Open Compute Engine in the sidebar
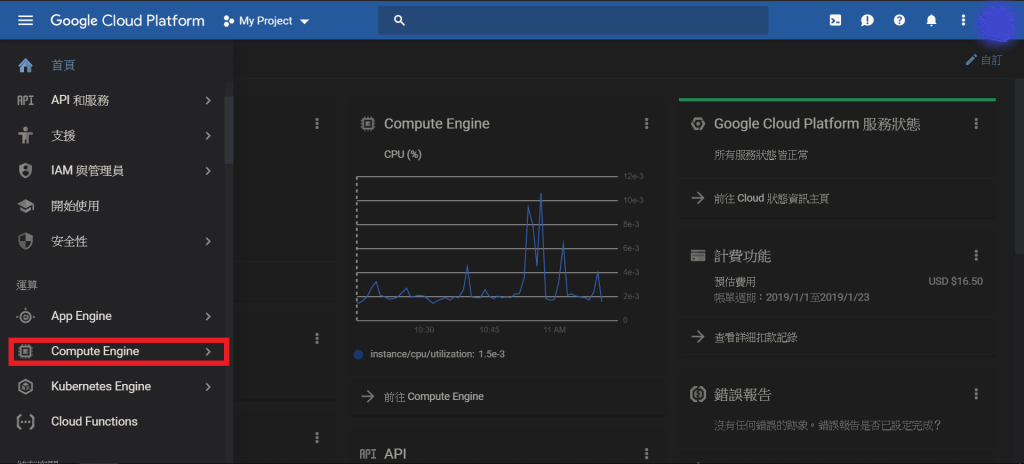 (118, 352)
